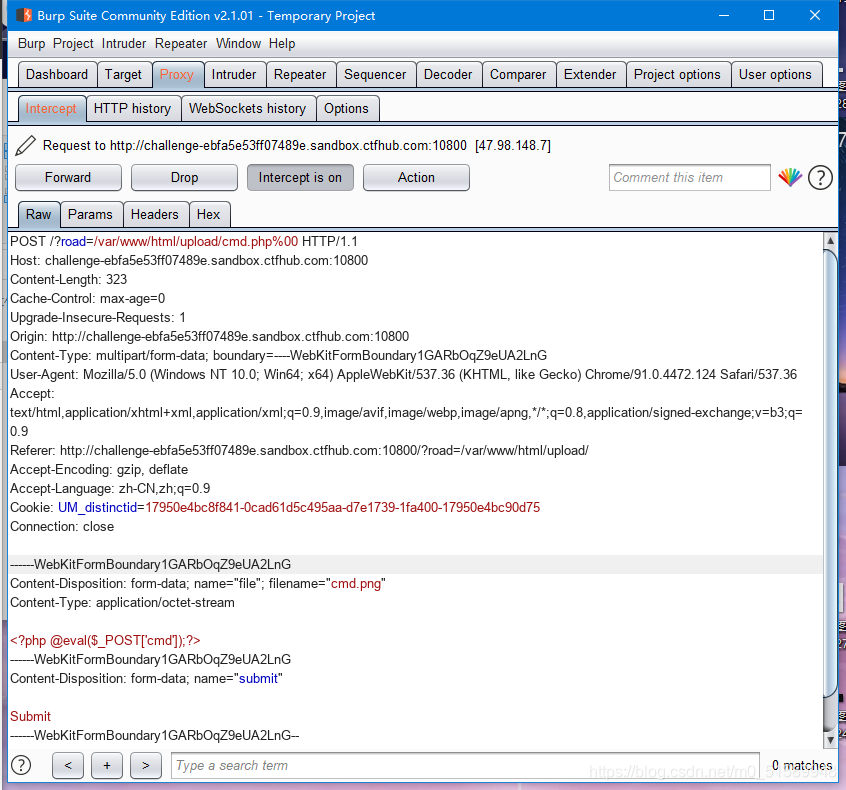Click the Cookie UM_distinctid header line

point(275,507)
